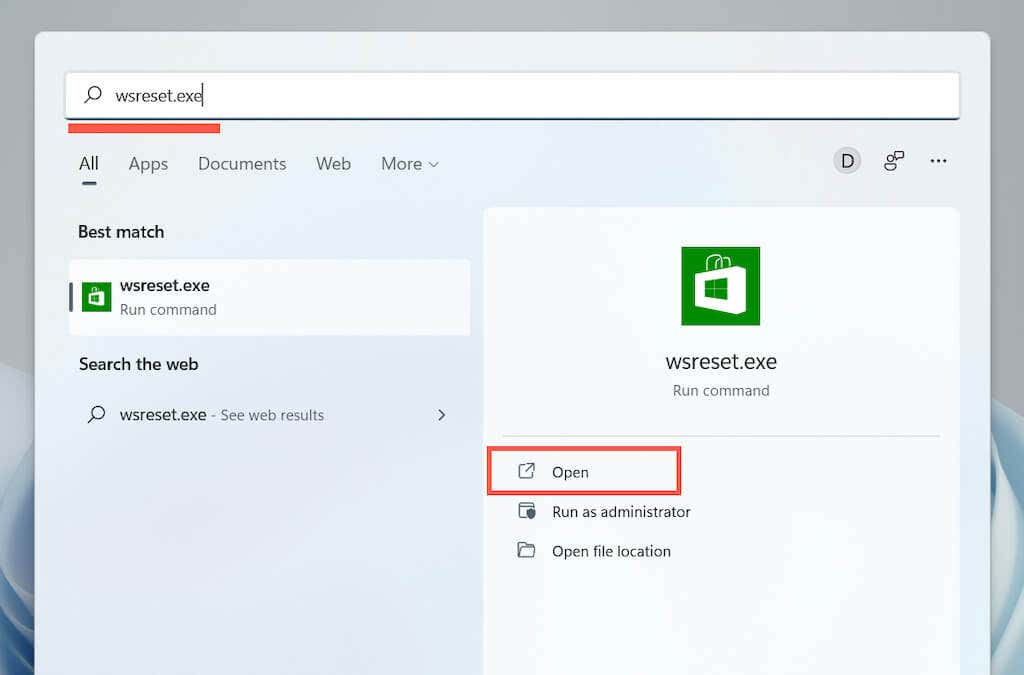
Task: Switch to the Documents tab
Action: point(242,164)
